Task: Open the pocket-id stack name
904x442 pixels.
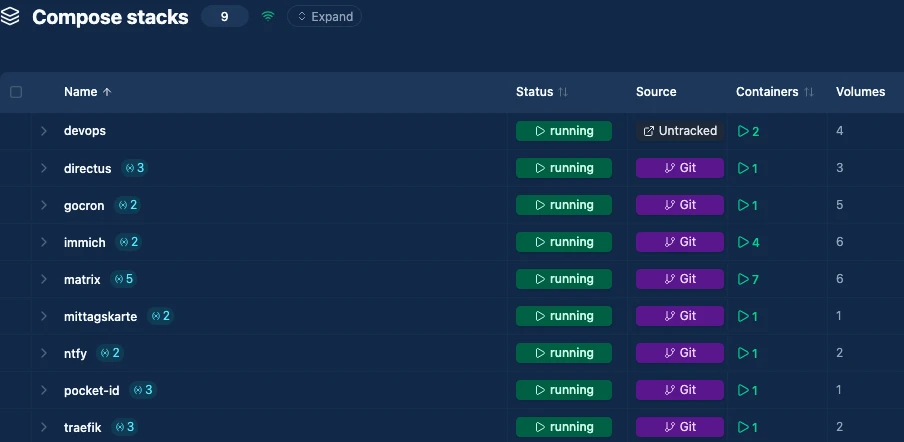Action: coord(92,391)
